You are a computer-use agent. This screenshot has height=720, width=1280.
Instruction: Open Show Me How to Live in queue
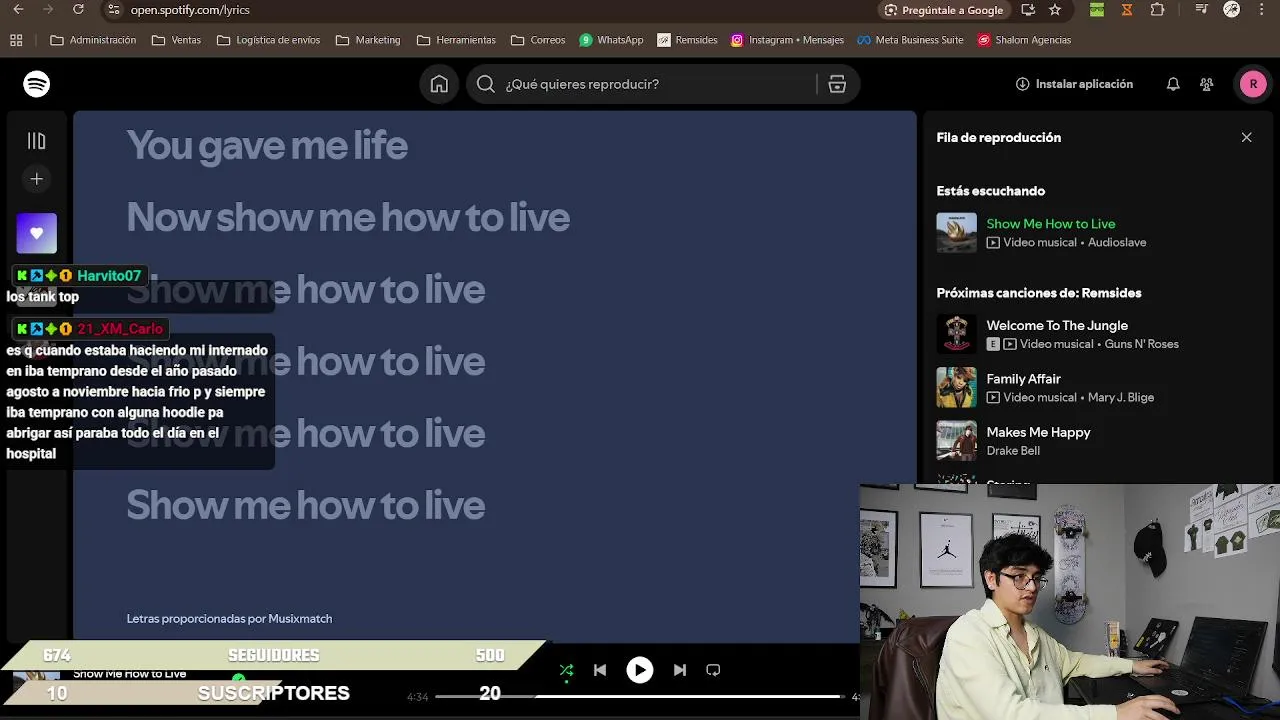pyautogui.click(x=1050, y=224)
